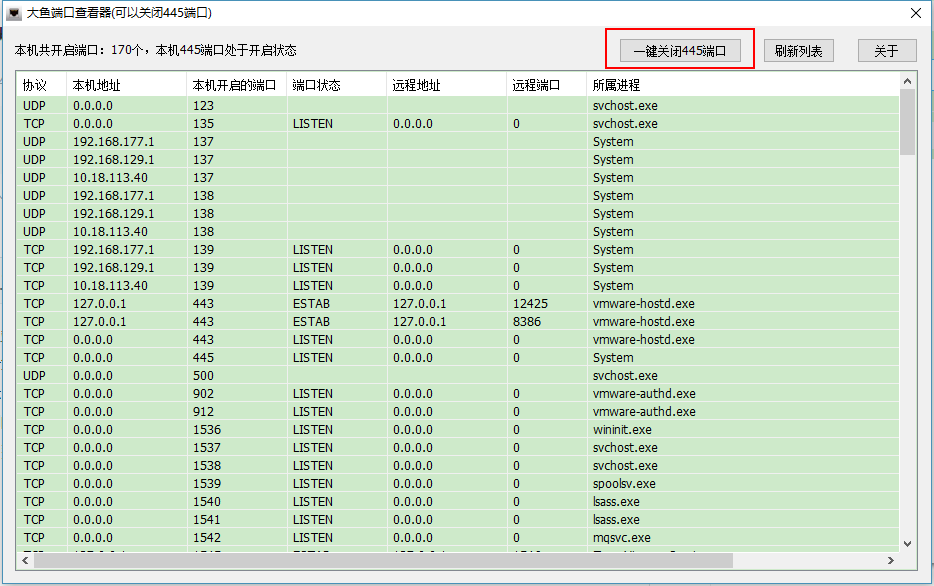Viewport: 934px width, 586px height.
Task: Click the 远程端口 column header
Action: (x=536, y=85)
